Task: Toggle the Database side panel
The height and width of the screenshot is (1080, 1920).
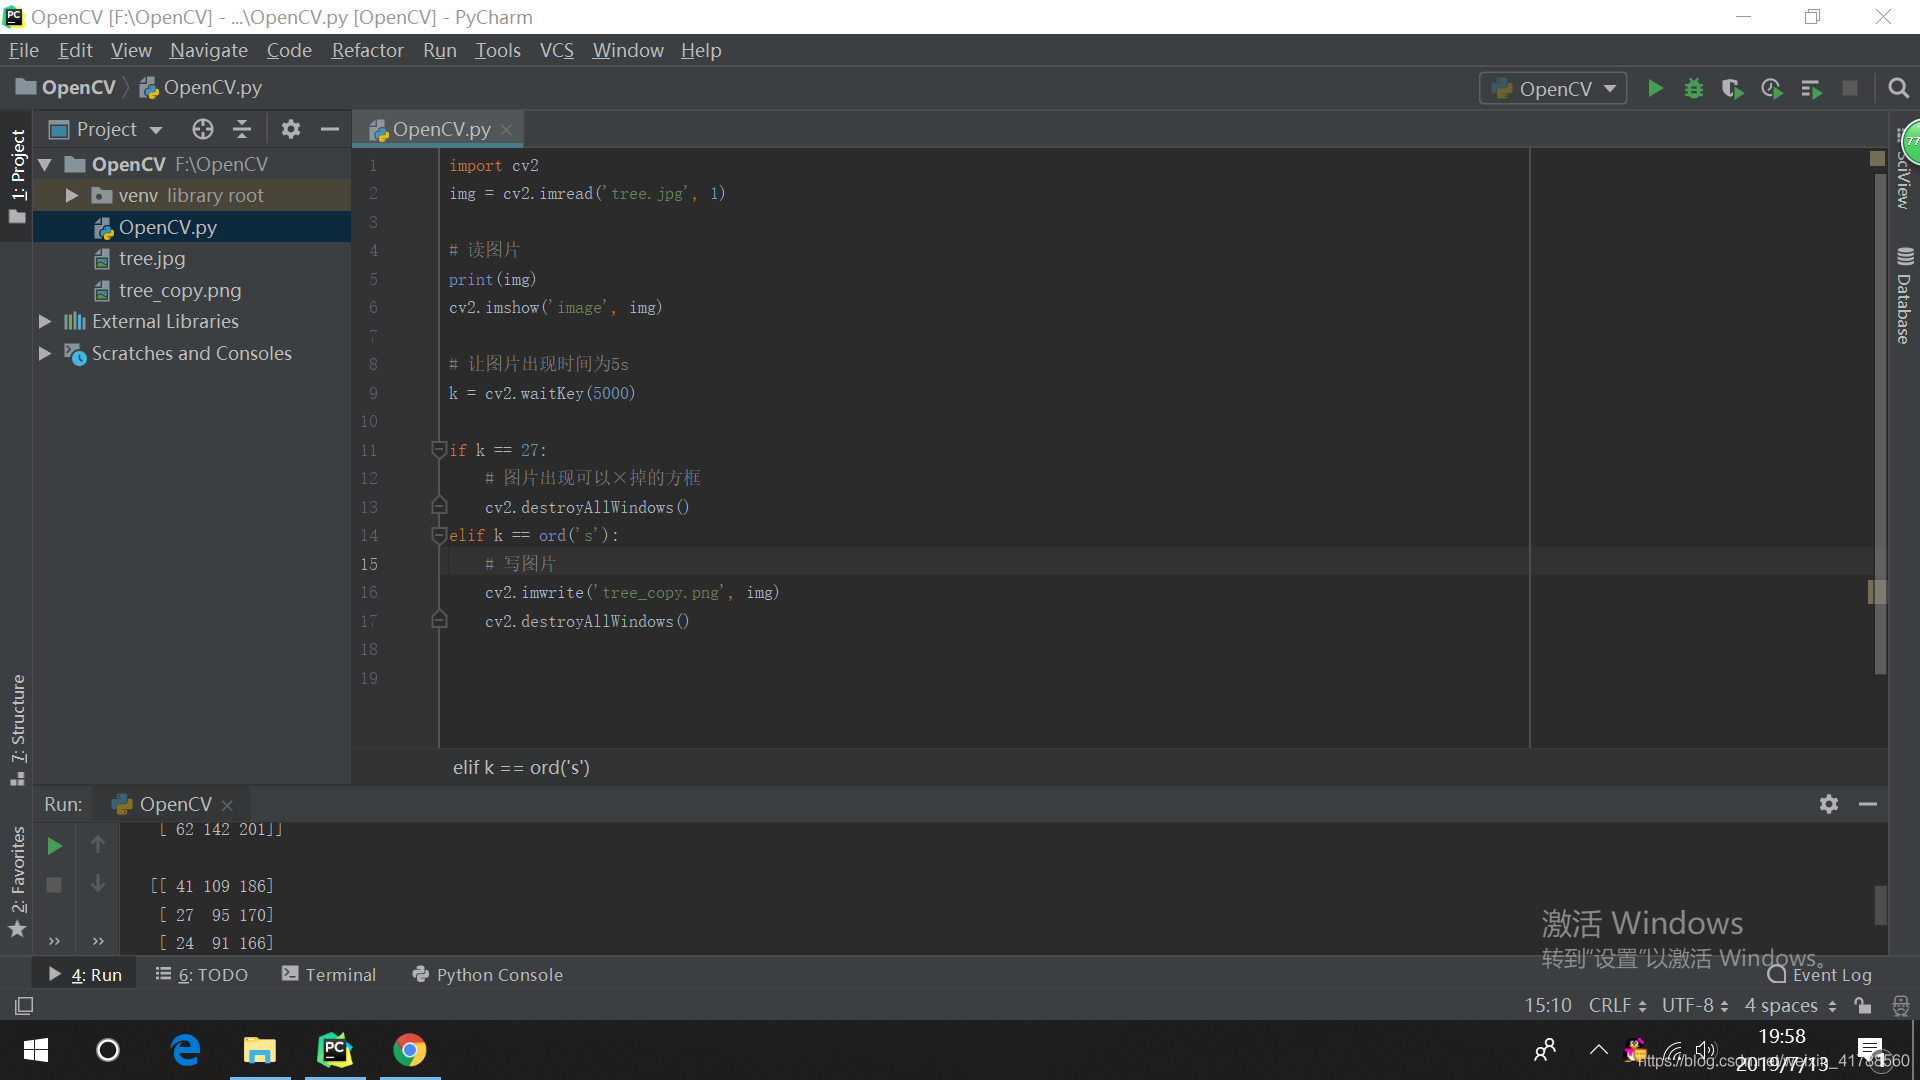Action: [1904, 296]
